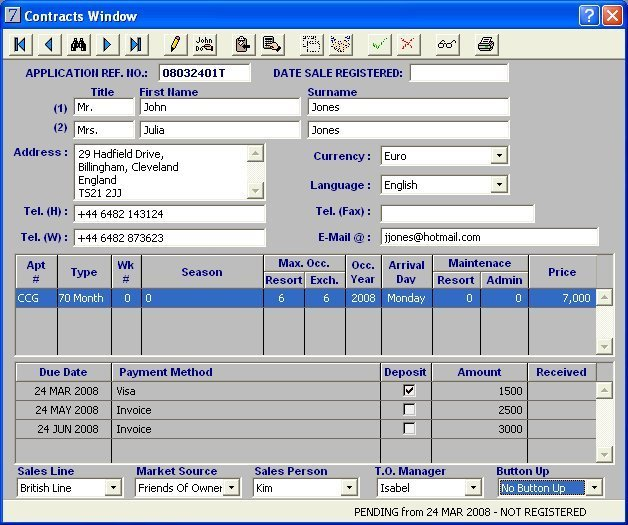Click the pencil edit icon

[x=175, y=44]
